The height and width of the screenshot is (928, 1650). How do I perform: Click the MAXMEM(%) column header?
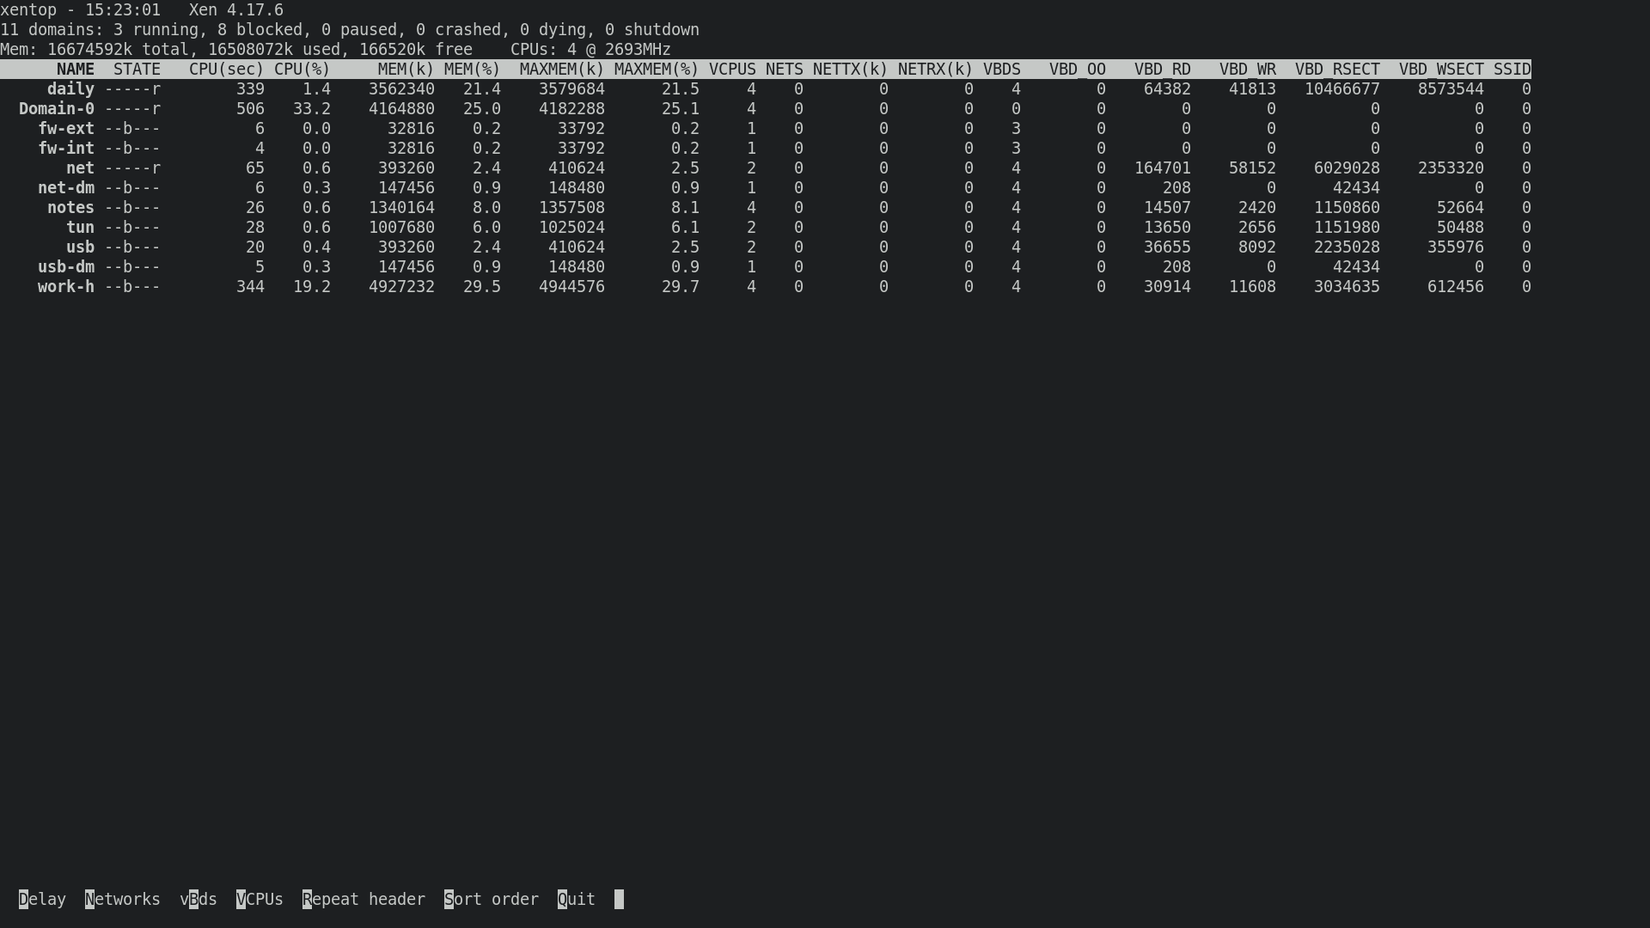(x=656, y=69)
